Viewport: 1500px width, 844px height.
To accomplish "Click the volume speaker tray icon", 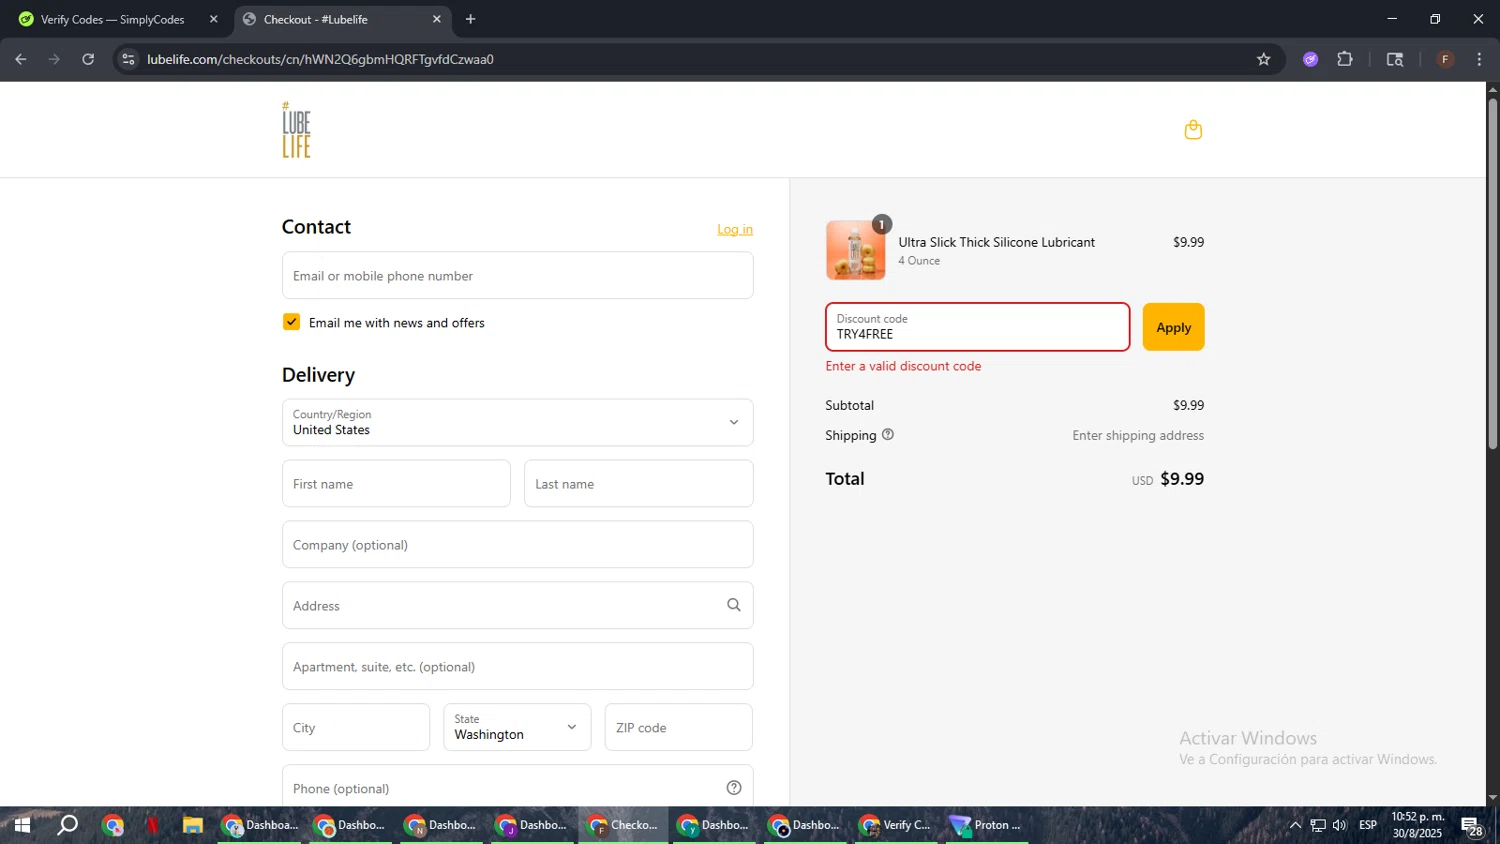I will pyautogui.click(x=1340, y=825).
